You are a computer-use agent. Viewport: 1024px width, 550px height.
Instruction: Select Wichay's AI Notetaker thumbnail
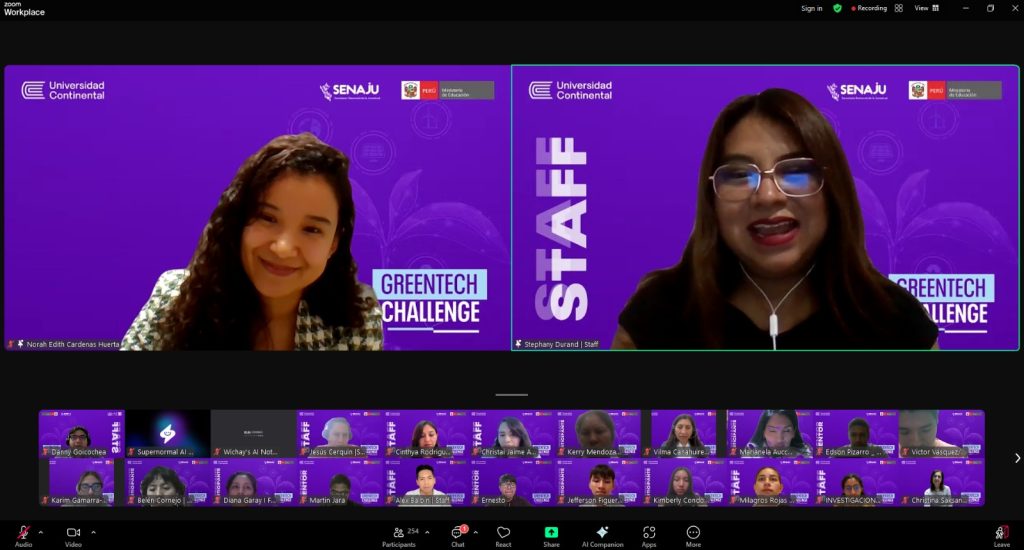(254, 433)
